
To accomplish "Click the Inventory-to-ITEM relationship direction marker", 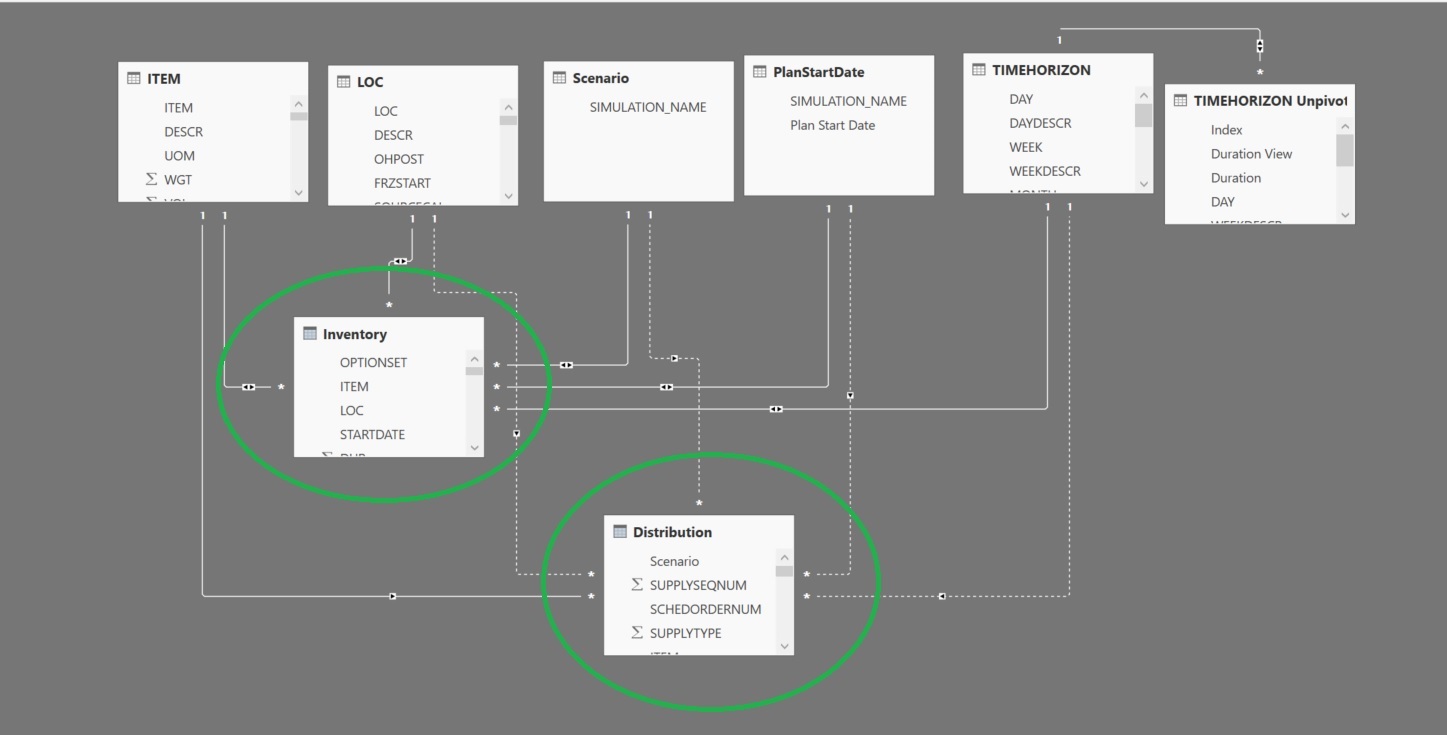I will [248, 387].
